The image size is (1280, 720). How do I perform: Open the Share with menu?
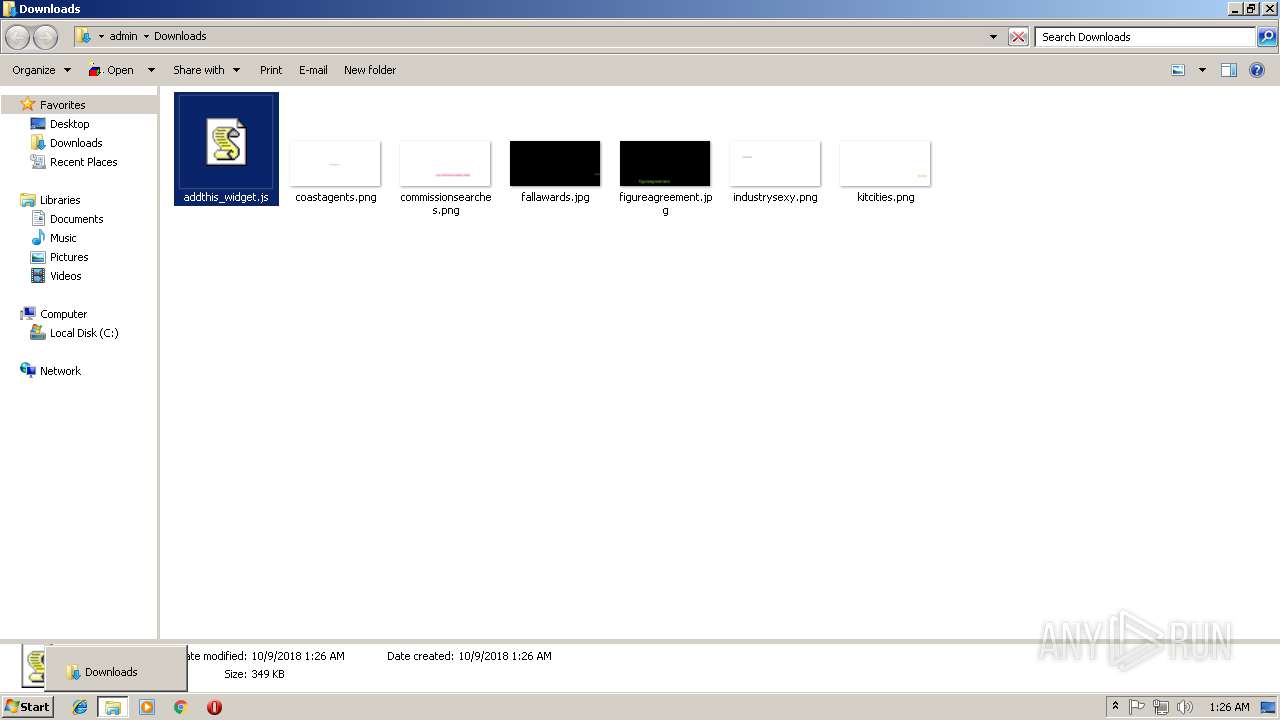click(x=207, y=70)
